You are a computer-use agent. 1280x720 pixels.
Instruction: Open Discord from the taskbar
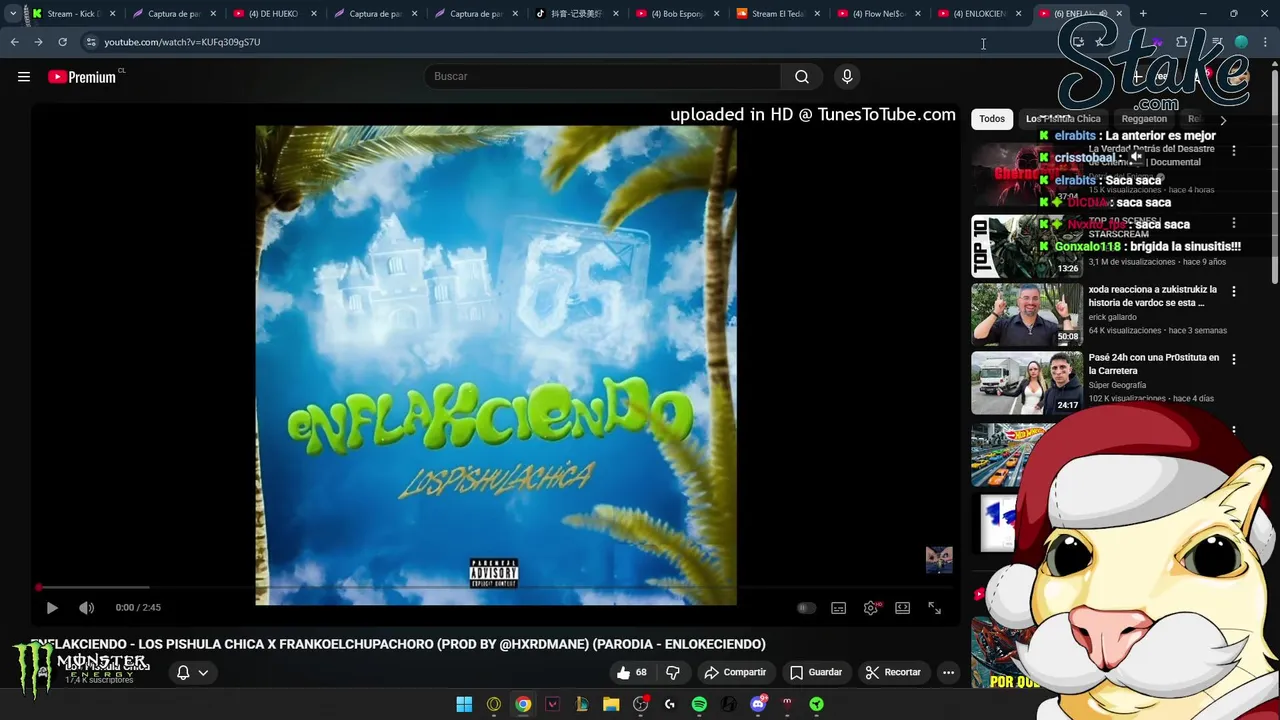pyautogui.click(x=758, y=704)
